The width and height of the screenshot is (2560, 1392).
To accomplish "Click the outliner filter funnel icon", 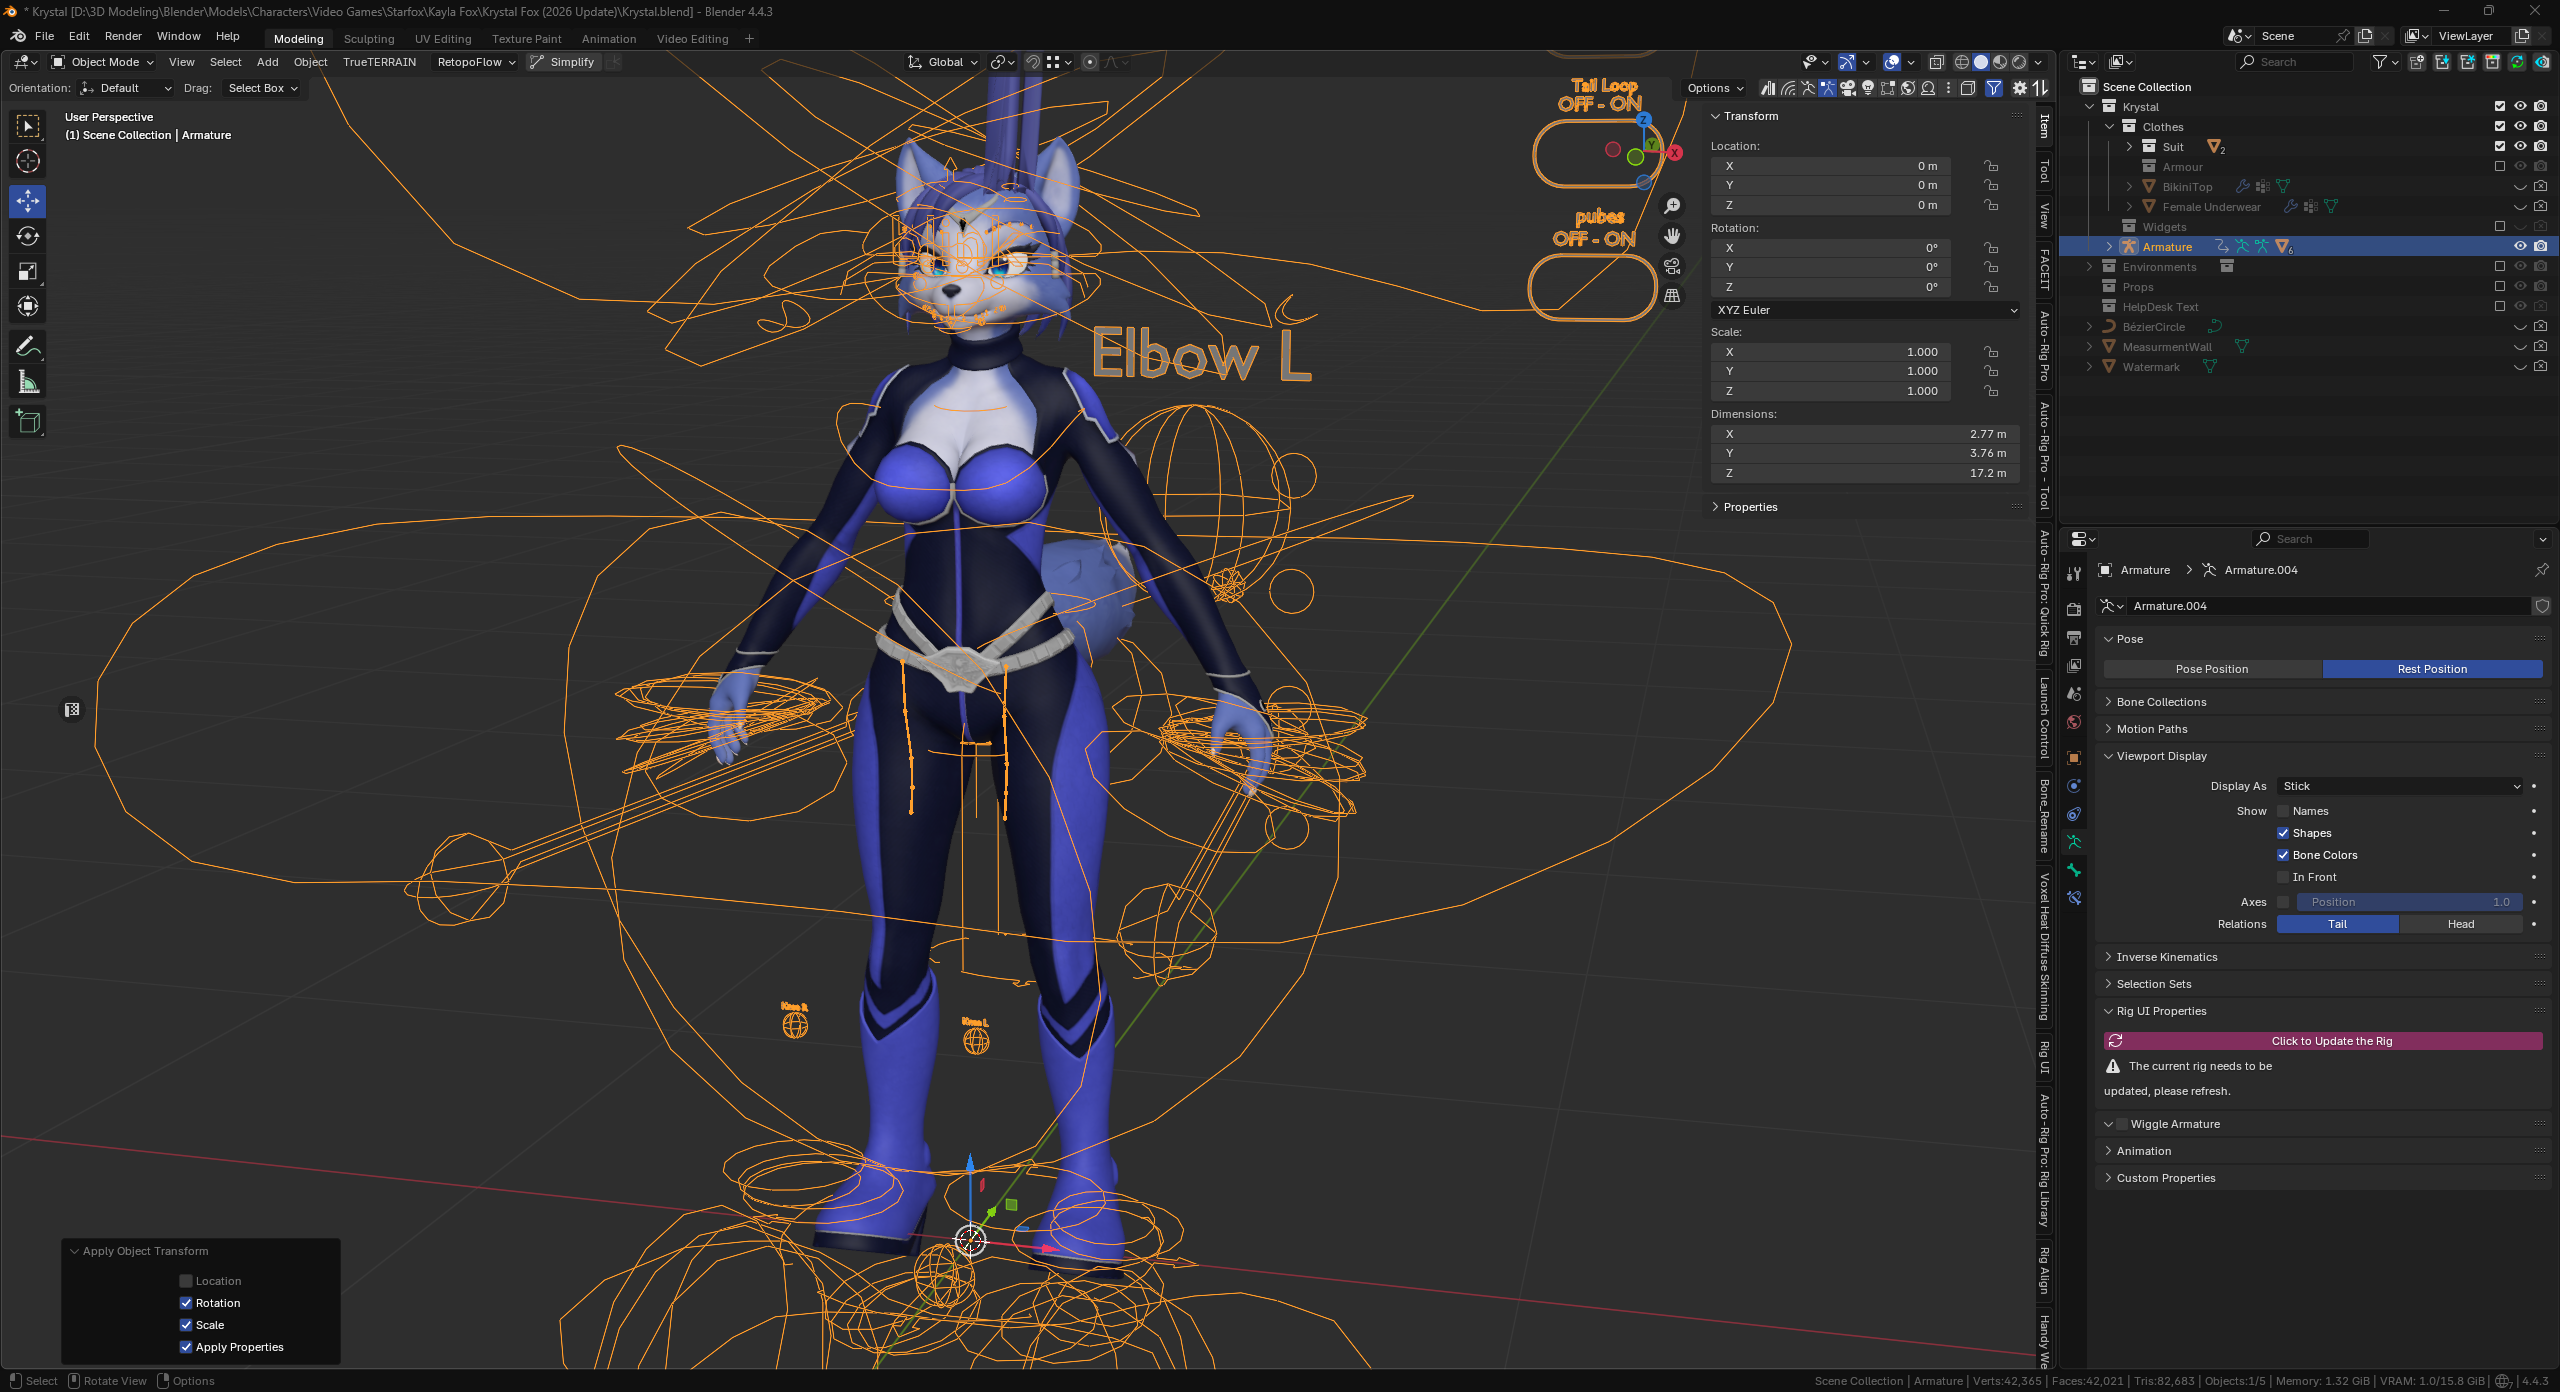I will tap(2380, 62).
